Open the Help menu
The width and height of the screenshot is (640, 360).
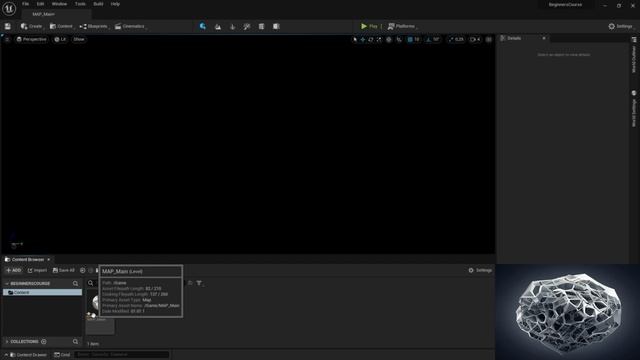tap(115, 4)
